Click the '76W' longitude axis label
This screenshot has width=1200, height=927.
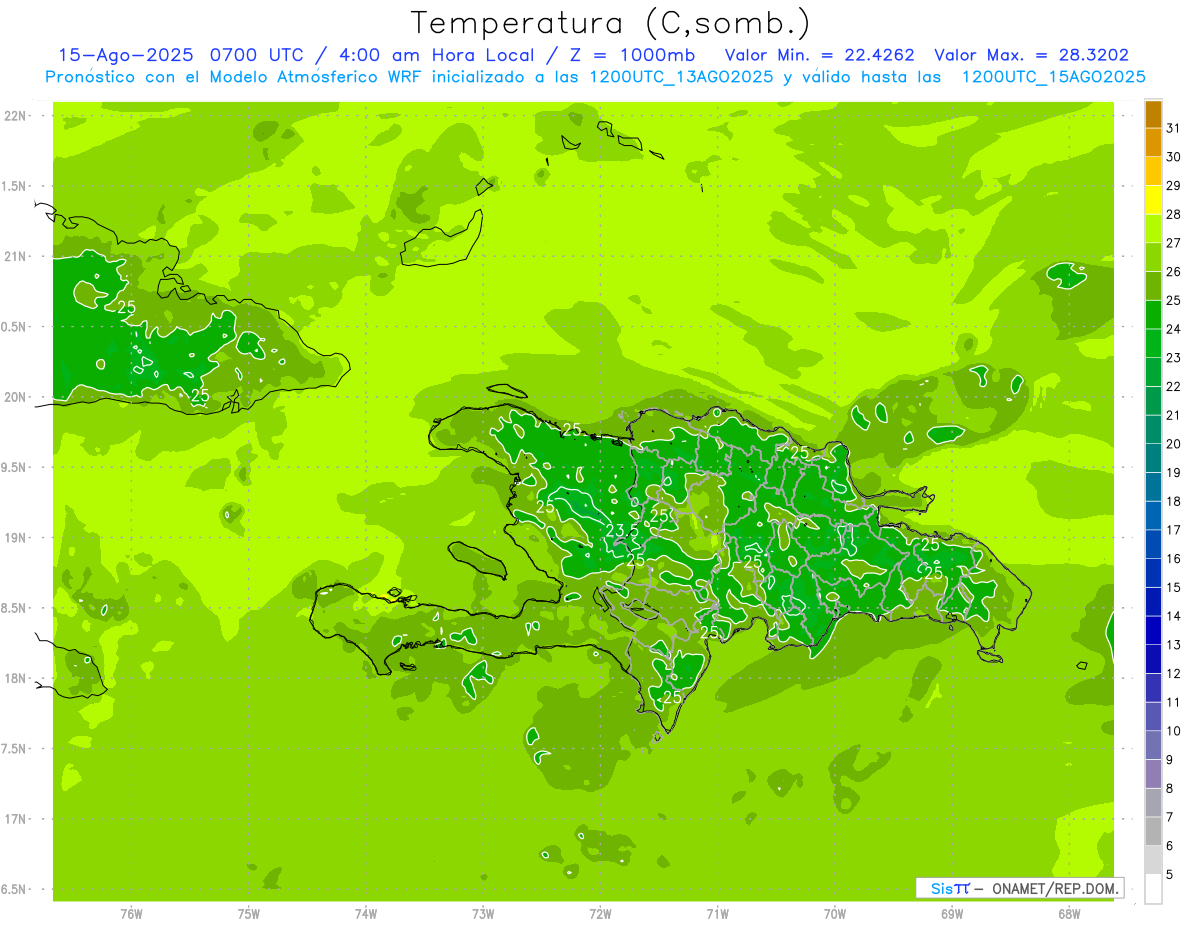131,914
